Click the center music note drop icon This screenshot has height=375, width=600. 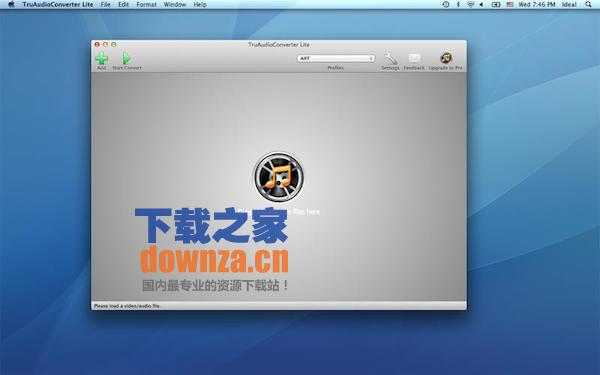click(279, 177)
